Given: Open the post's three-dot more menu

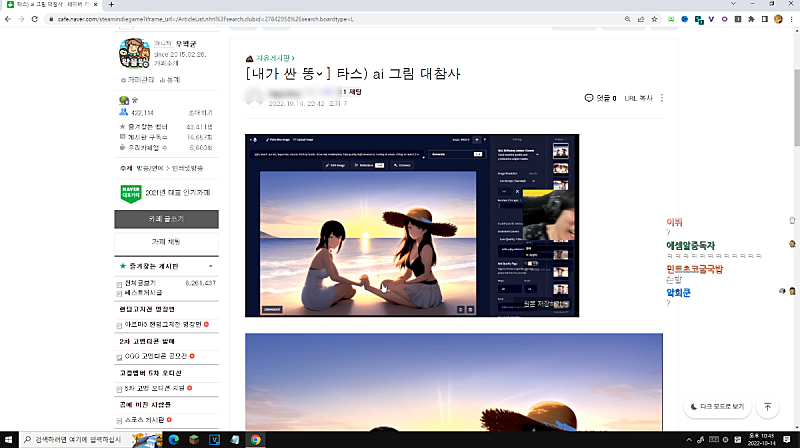Looking at the screenshot, I should click(x=662, y=98).
